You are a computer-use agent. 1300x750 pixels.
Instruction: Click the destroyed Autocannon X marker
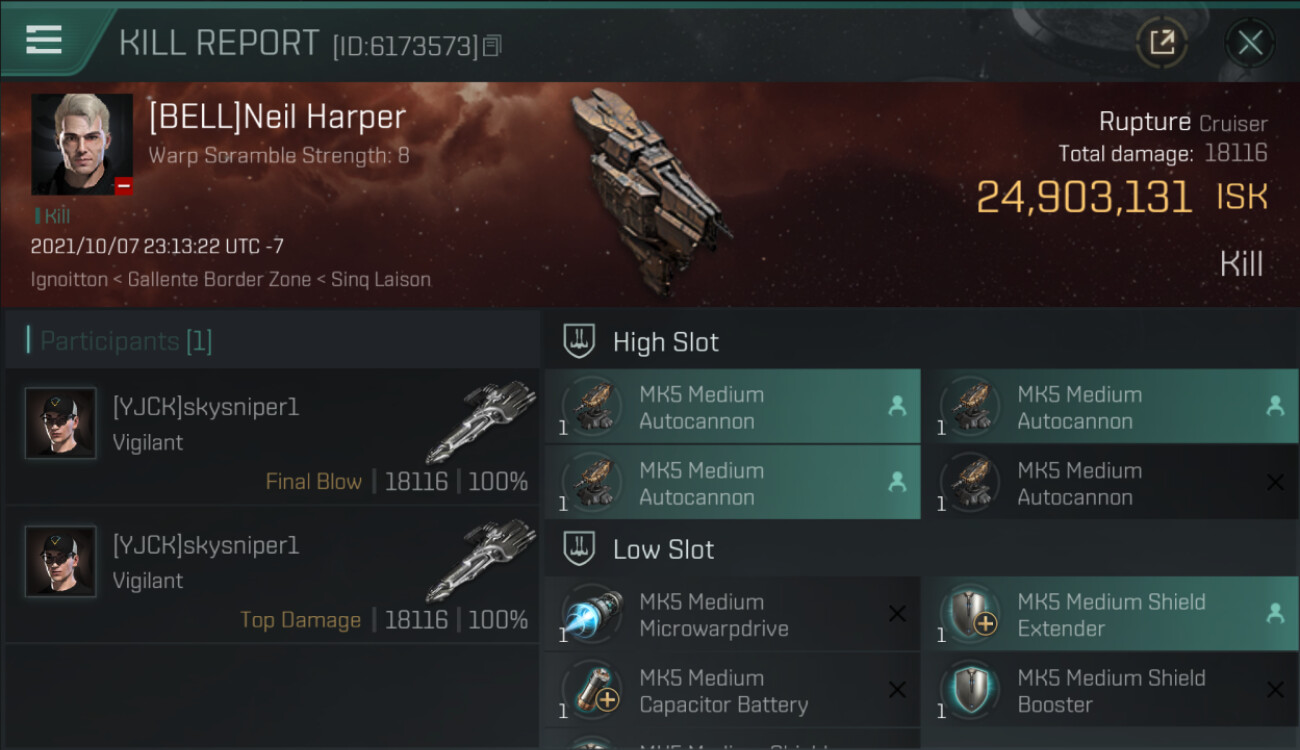point(1275,483)
